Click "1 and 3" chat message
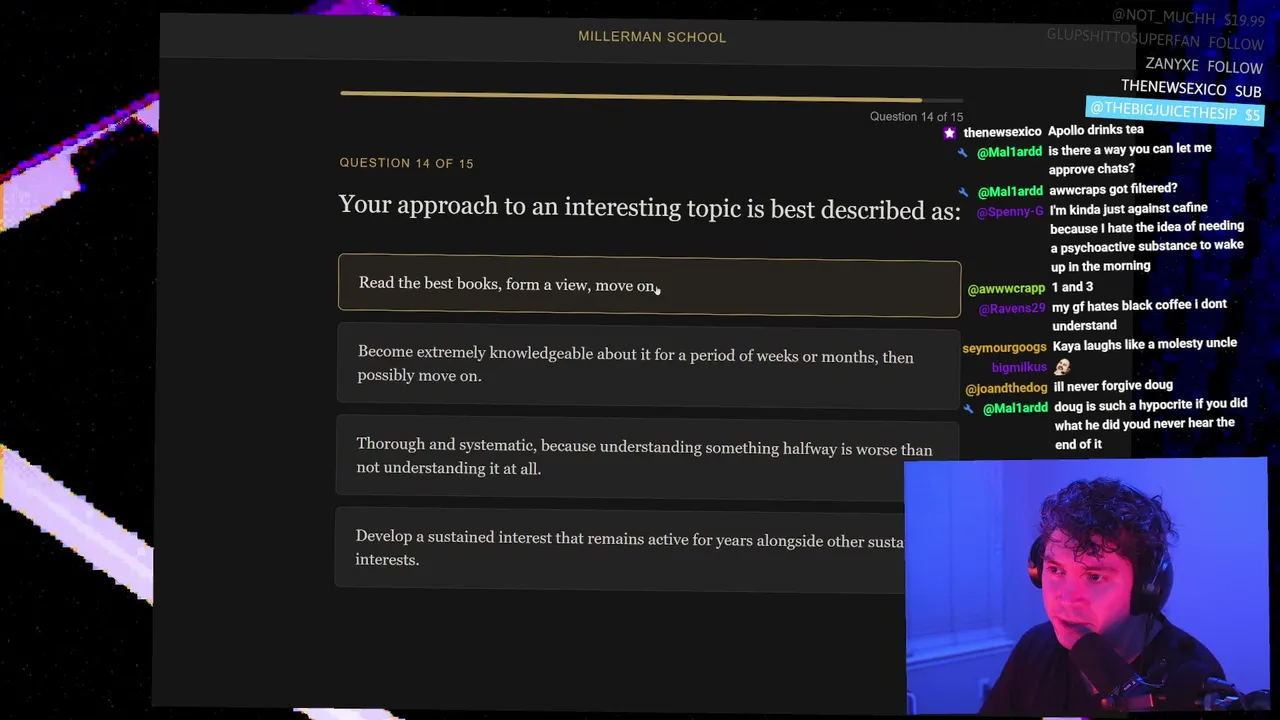Screen dimensions: 1280x720 click(x=1072, y=287)
